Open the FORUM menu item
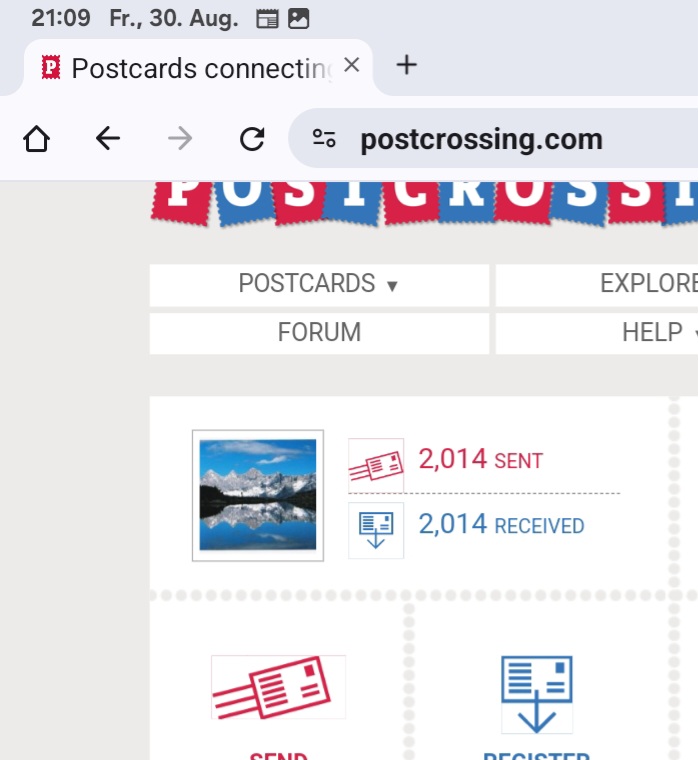The width and height of the screenshot is (698, 760). [x=319, y=332]
